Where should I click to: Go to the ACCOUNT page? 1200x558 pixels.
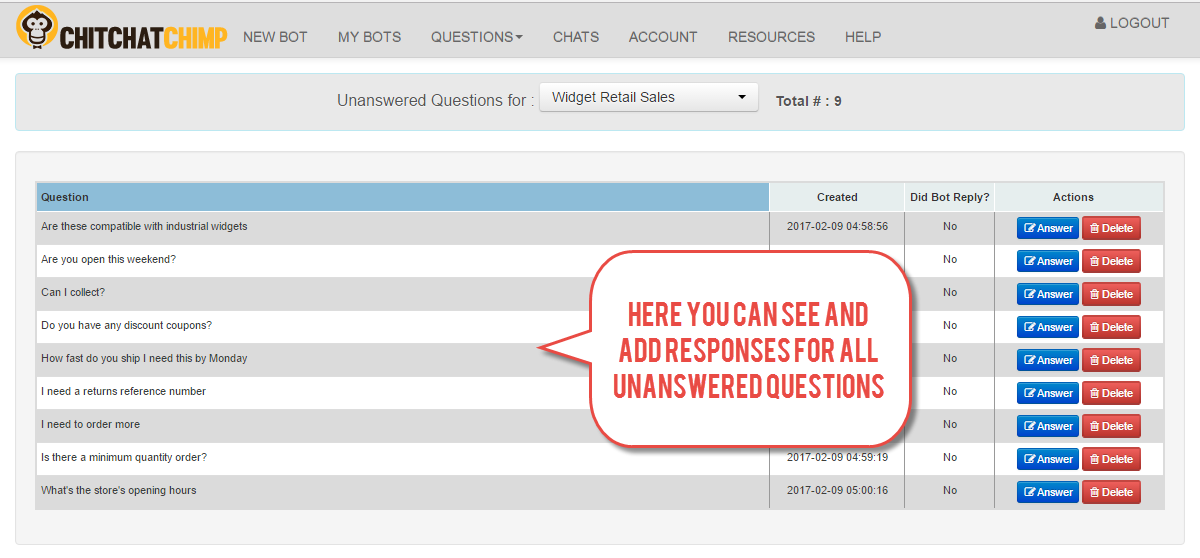pos(663,37)
